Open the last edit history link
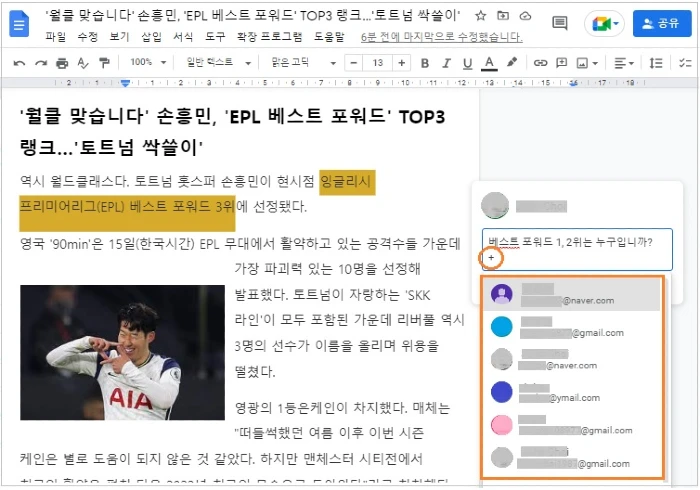Screen dimensions: 700x490 [442, 37]
